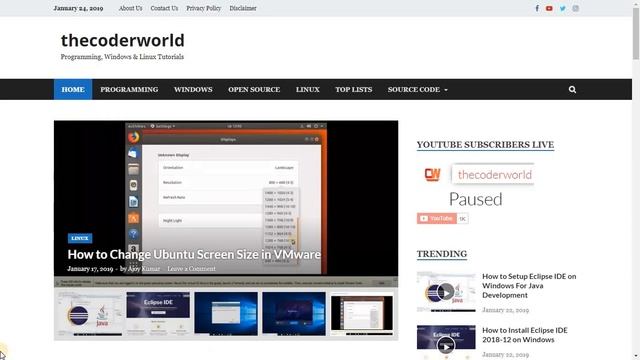Viewport: 640px width, 360px height.
Task: Select the third slider thumbnail with Windows dialog
Action: pos(226,314)
